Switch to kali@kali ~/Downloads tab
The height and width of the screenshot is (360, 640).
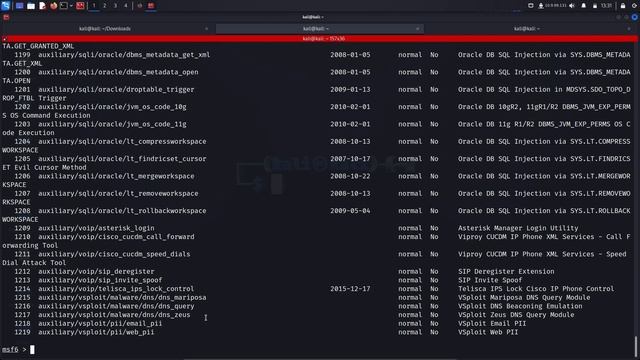click(x=105, y=29)
